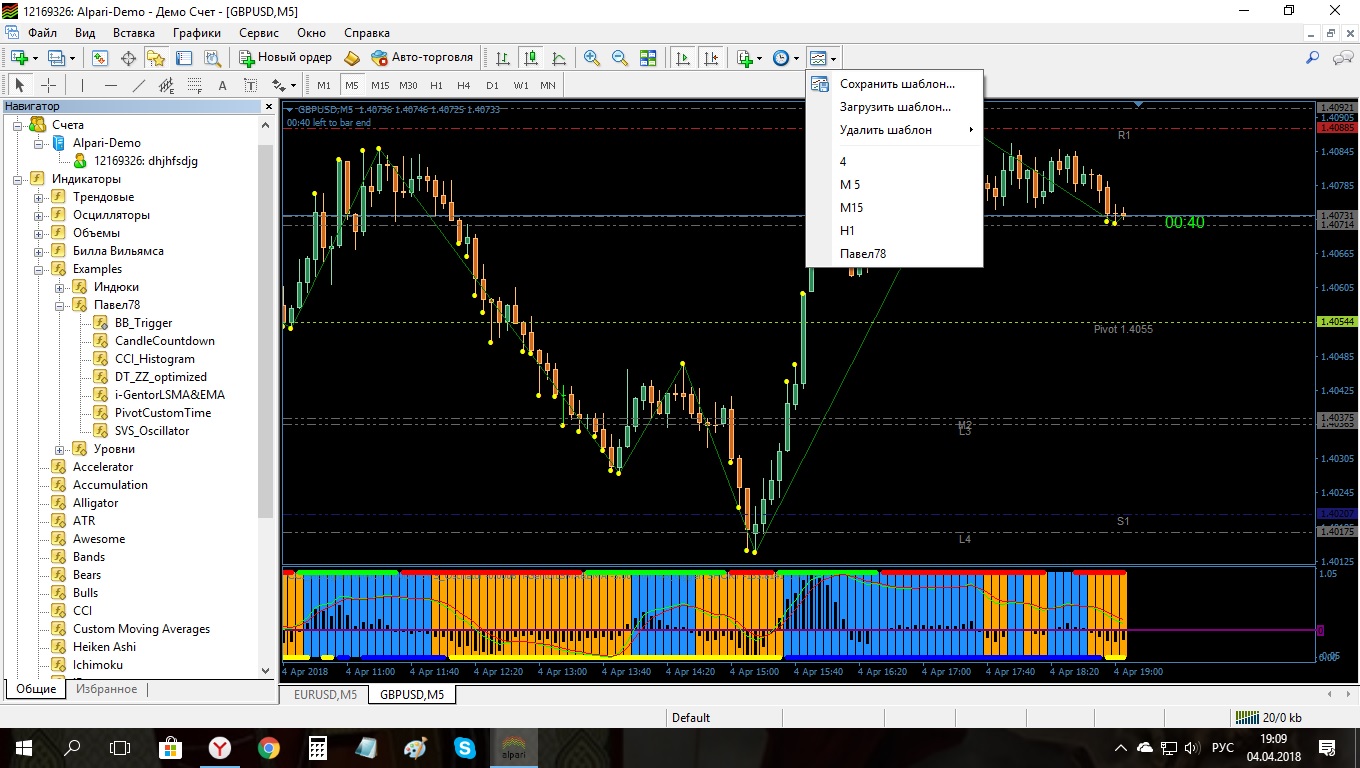Choose Загрузить шаблон... from the menu
The width and height of the screenshot is (1360, 768).
(x=895, y=107)
